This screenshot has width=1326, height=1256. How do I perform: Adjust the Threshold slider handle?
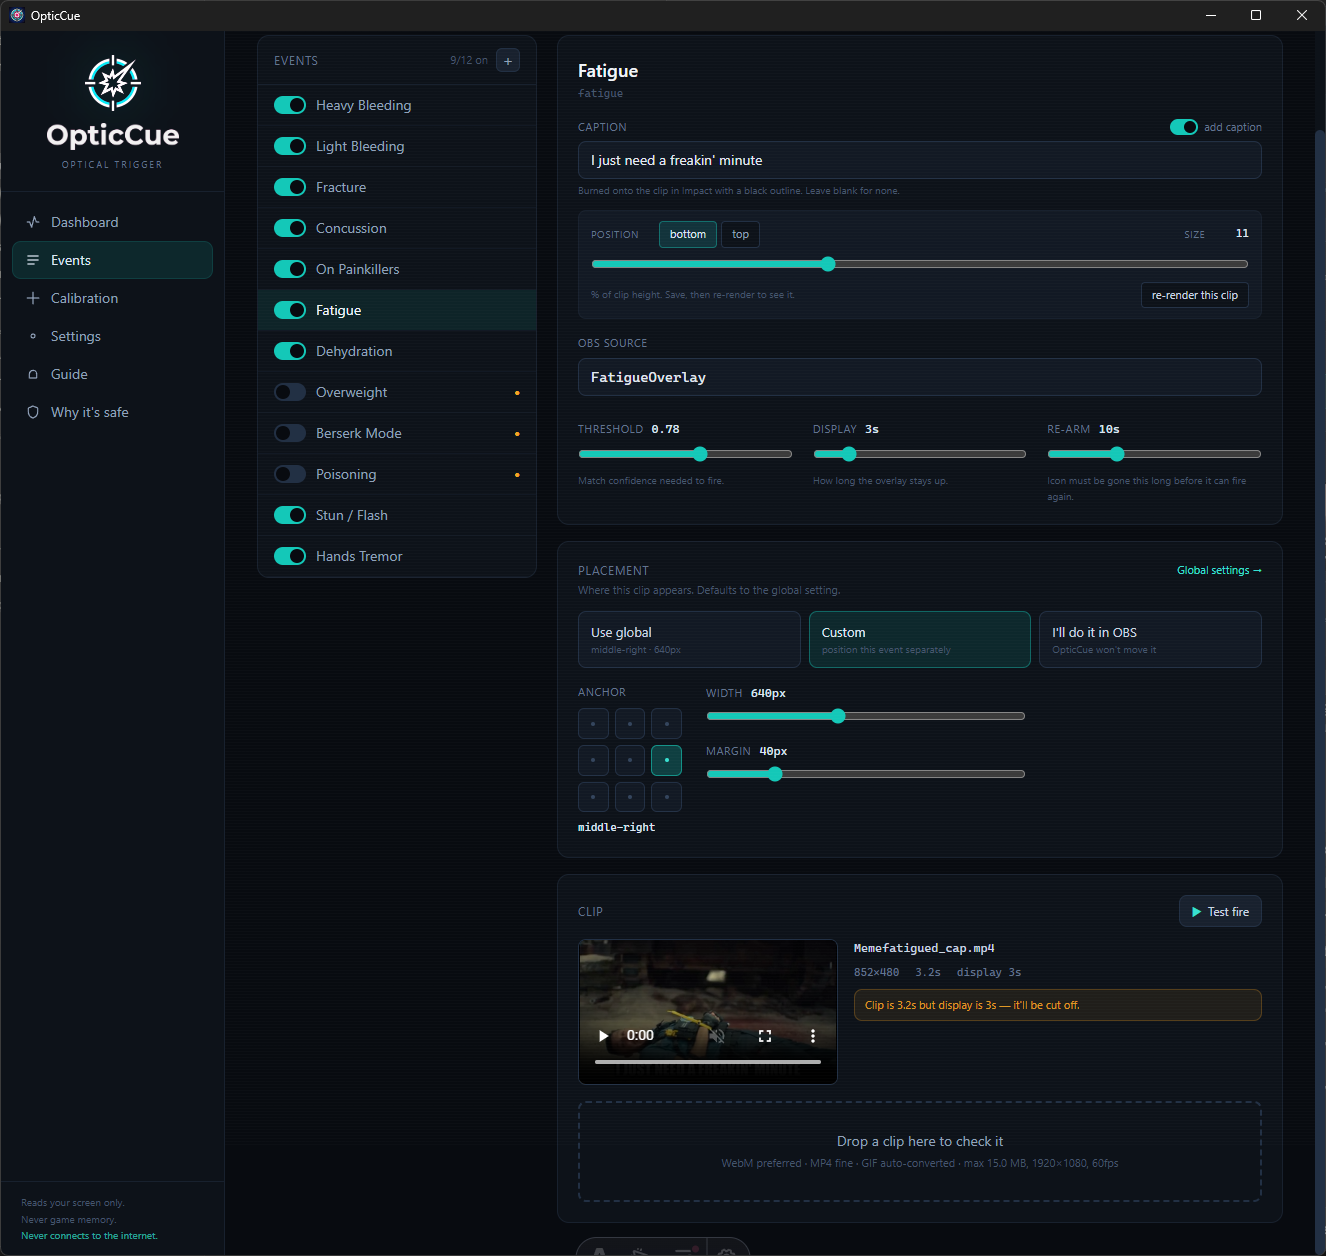(x=700, y=454)
